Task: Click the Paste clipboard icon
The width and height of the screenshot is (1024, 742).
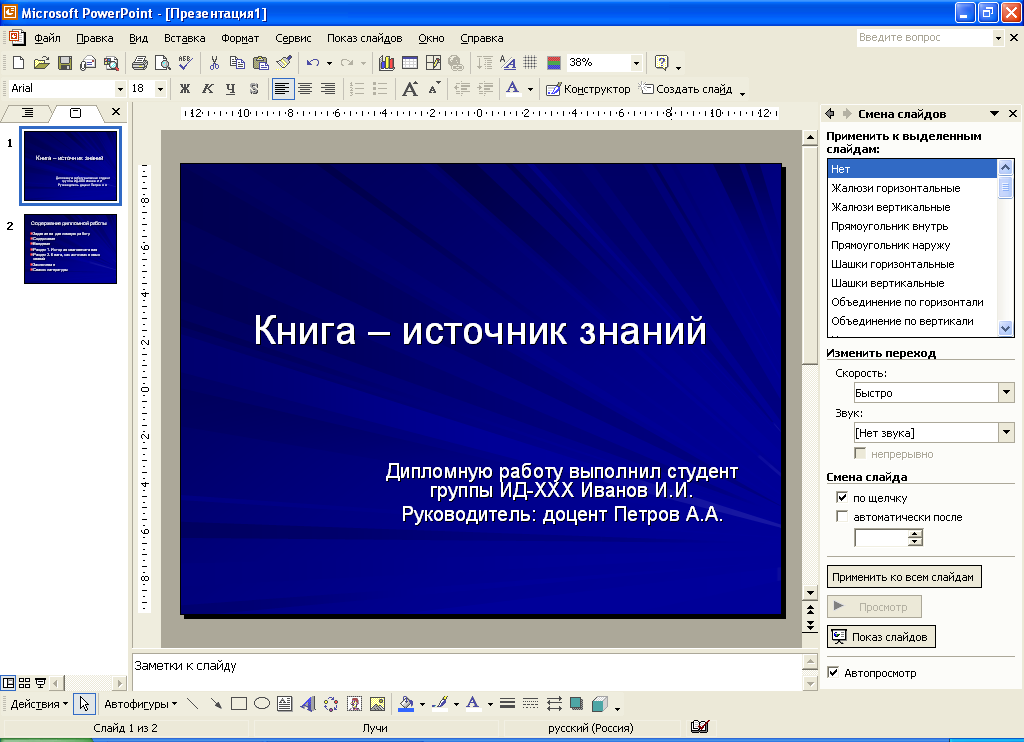Action: click(x=261, y=63)
